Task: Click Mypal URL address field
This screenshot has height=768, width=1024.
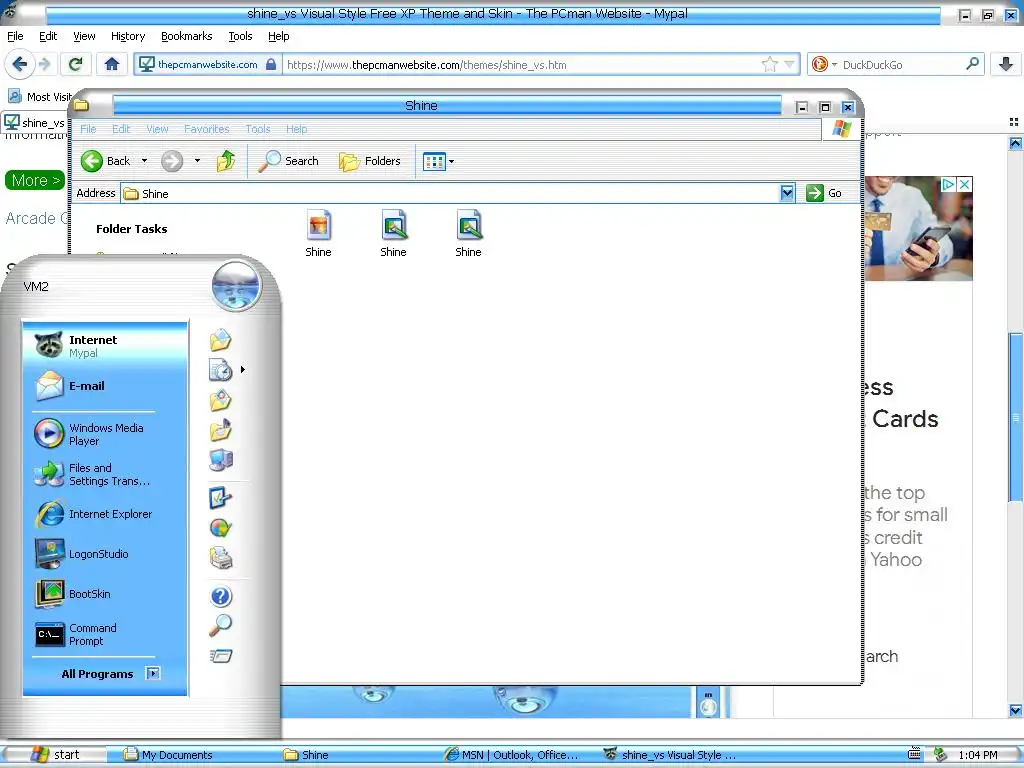Action: point(522,65)
